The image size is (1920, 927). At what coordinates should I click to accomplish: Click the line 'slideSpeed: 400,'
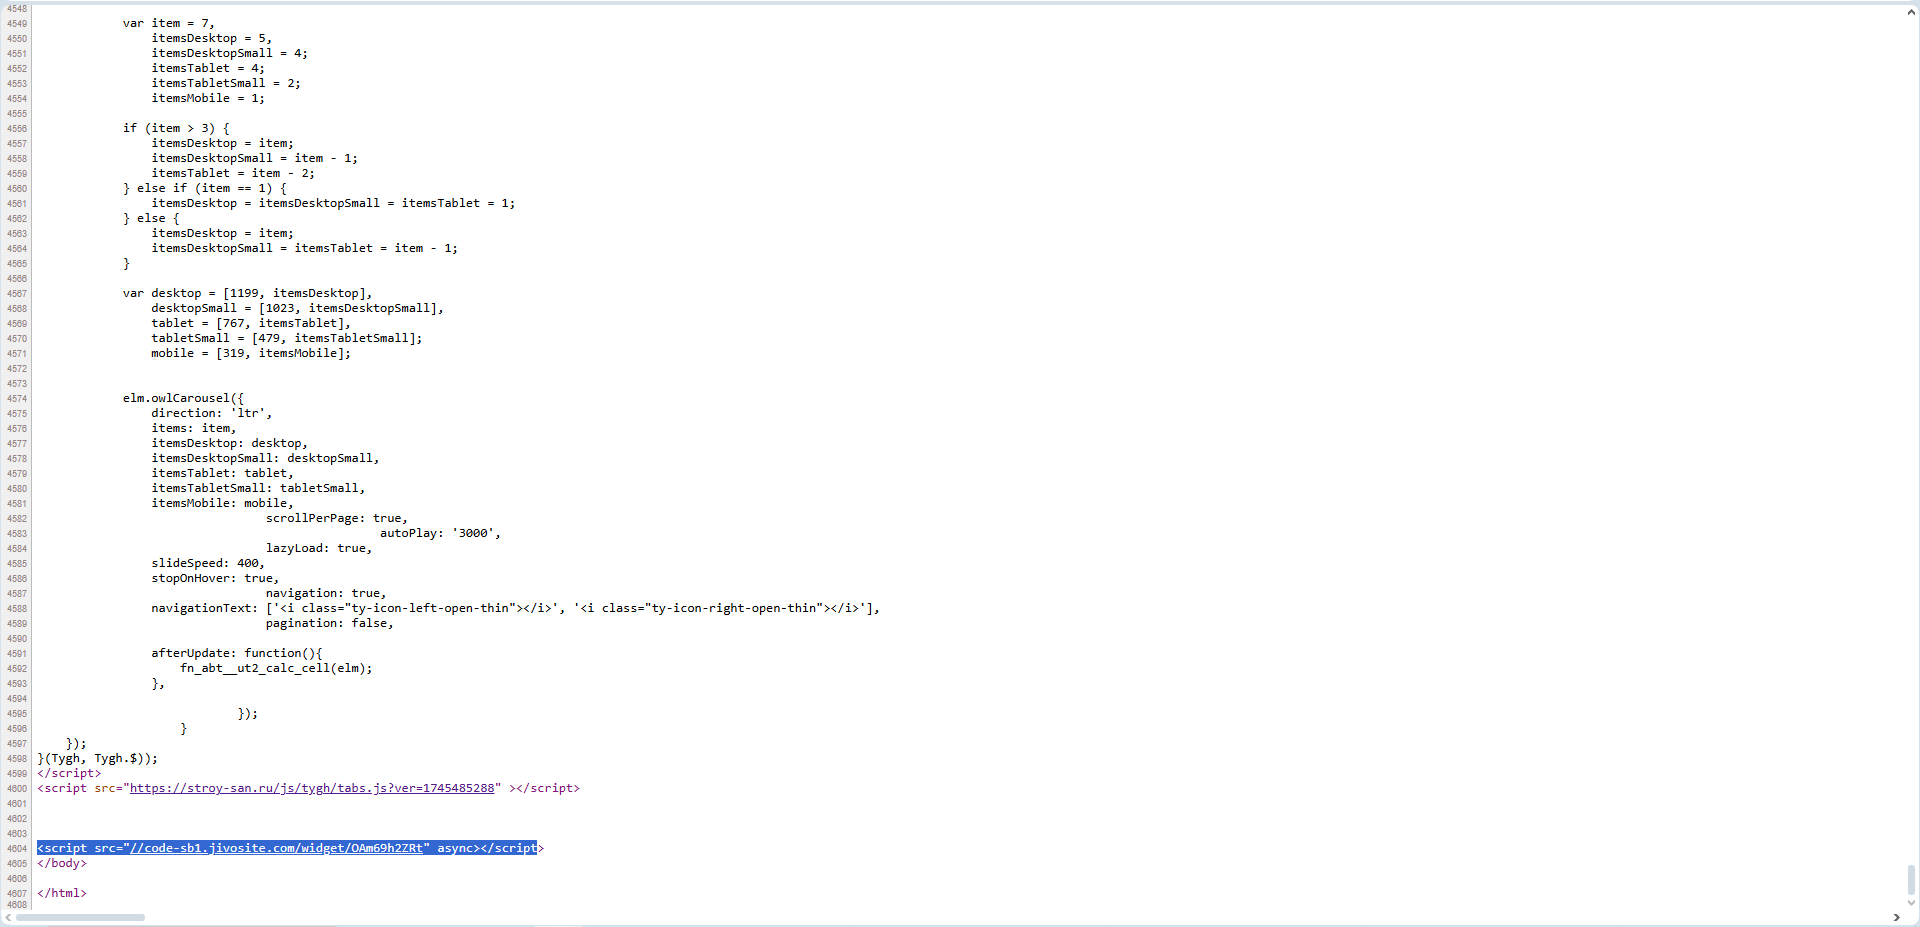[x=208, y=563]
